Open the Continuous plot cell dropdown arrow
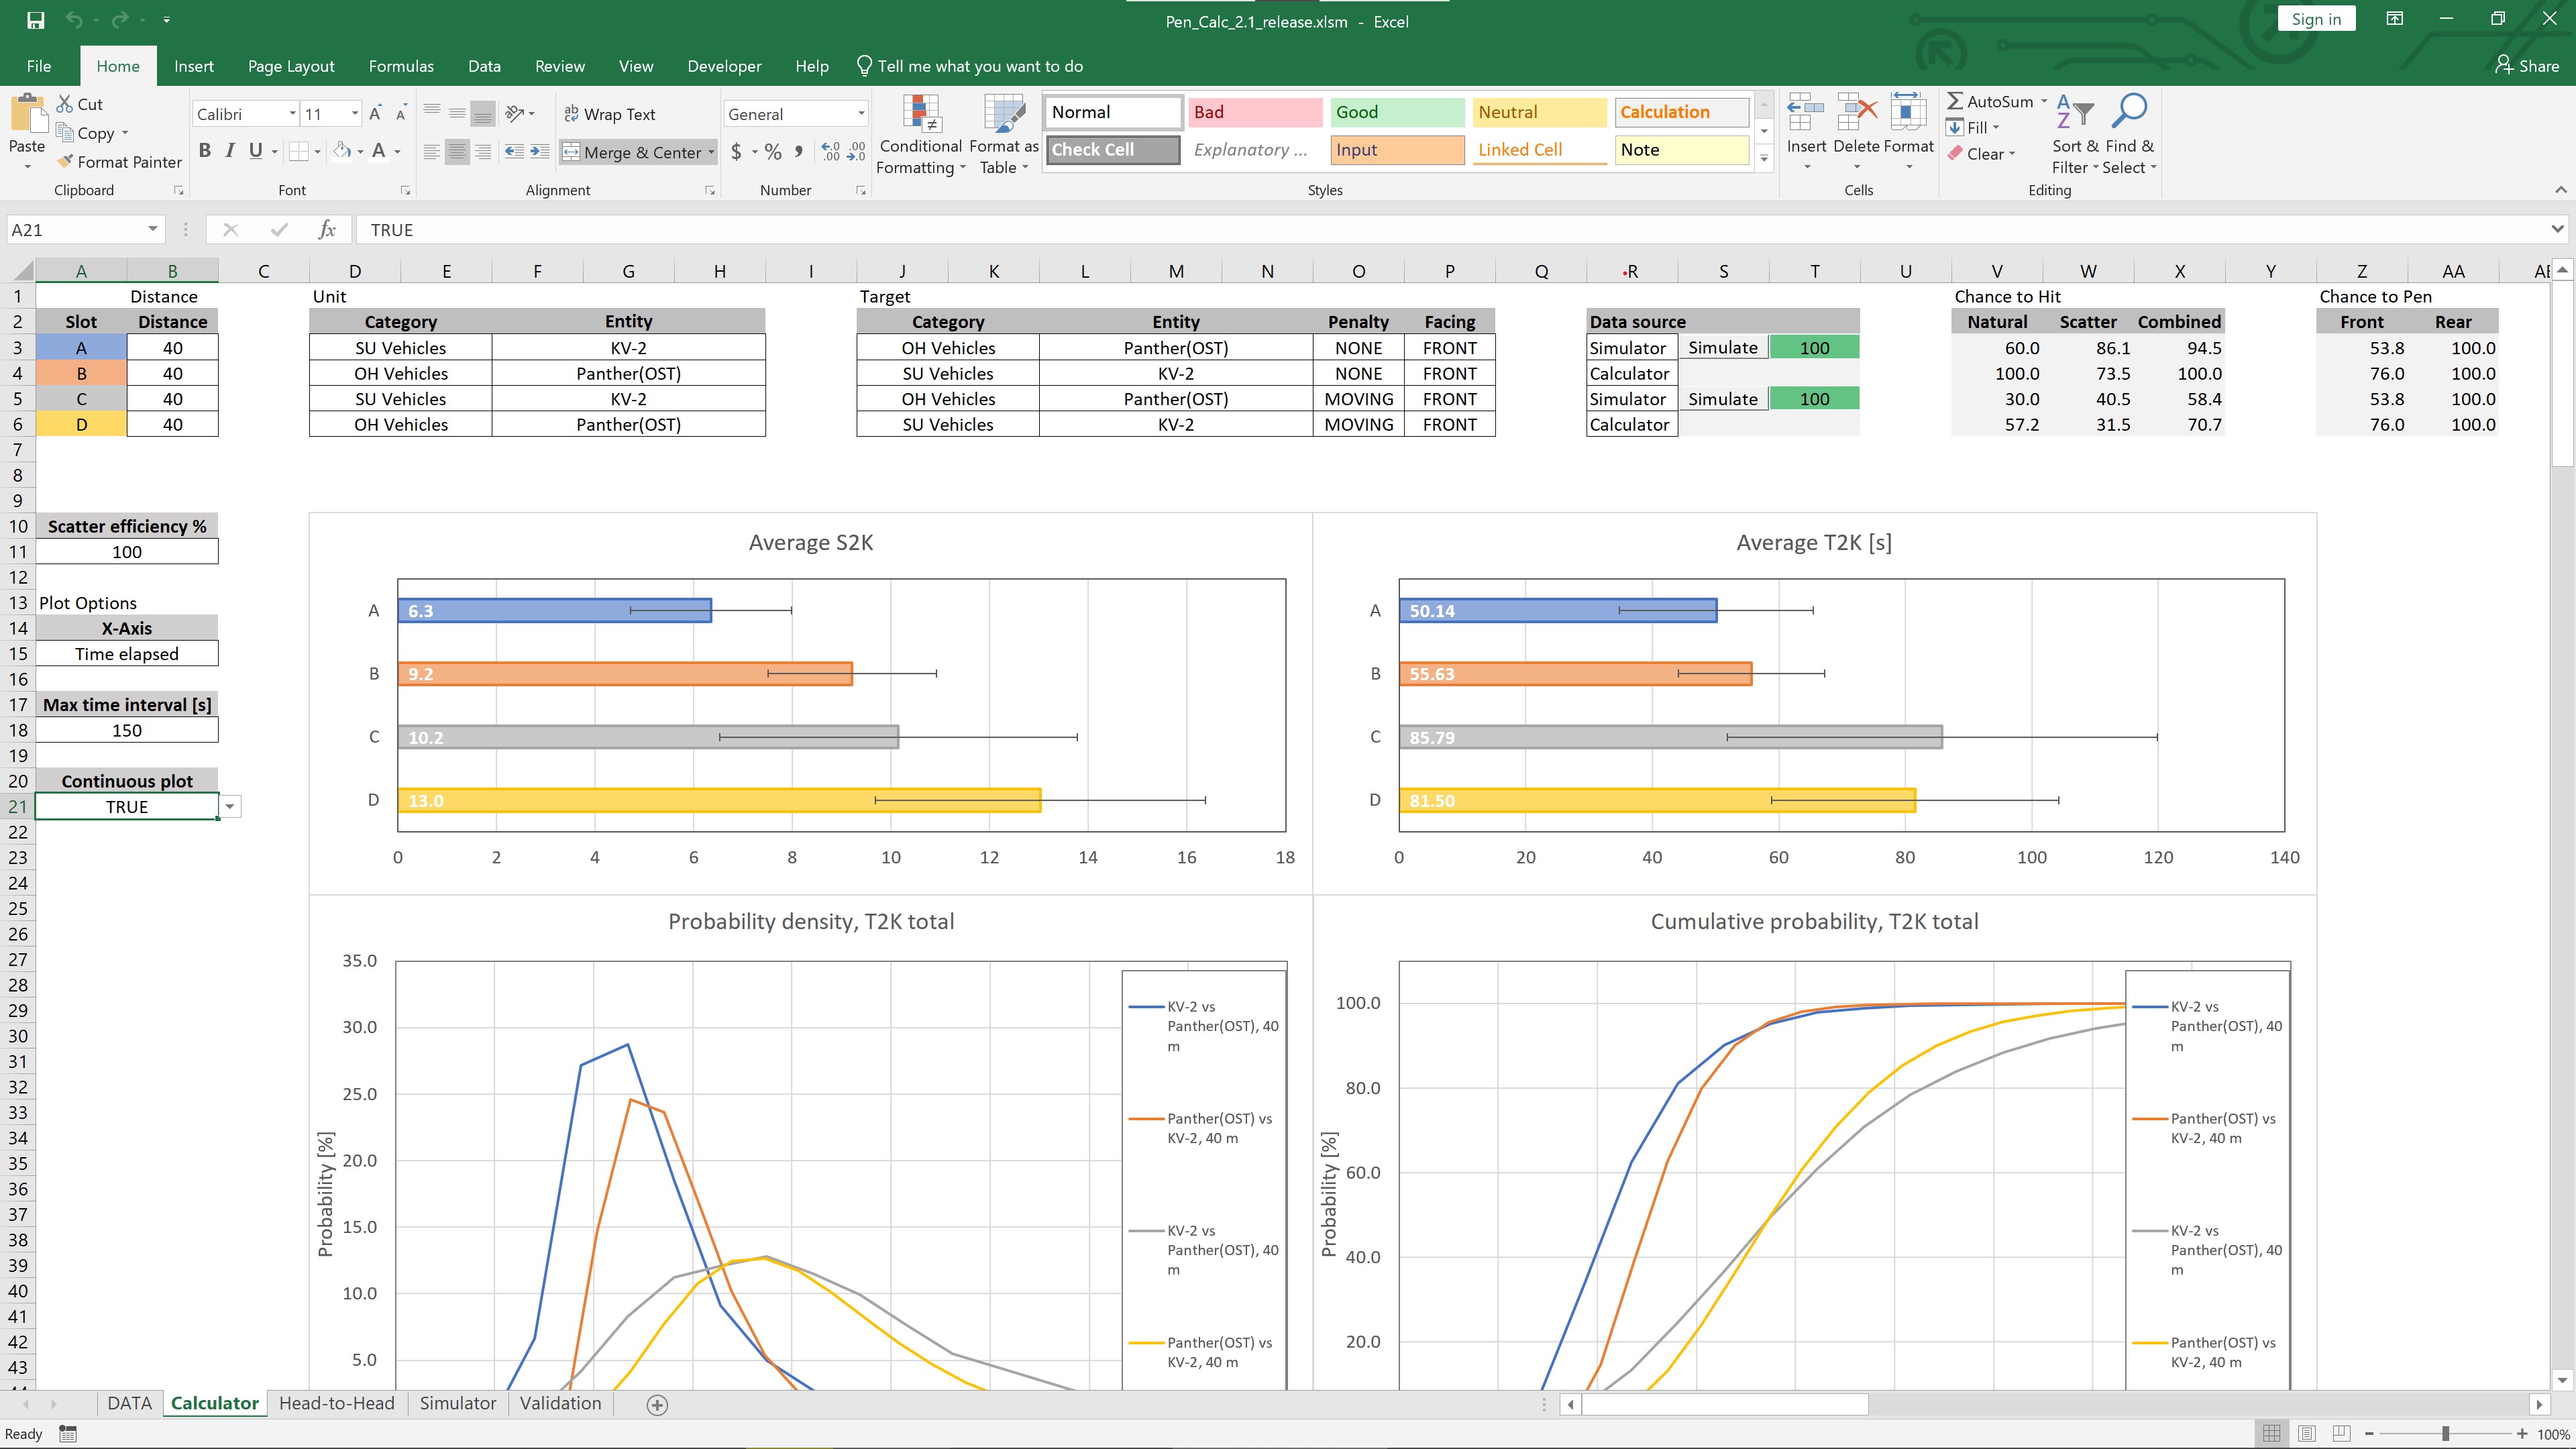The height and width of the screenshot is (1449, 2576). pos(230,807)
